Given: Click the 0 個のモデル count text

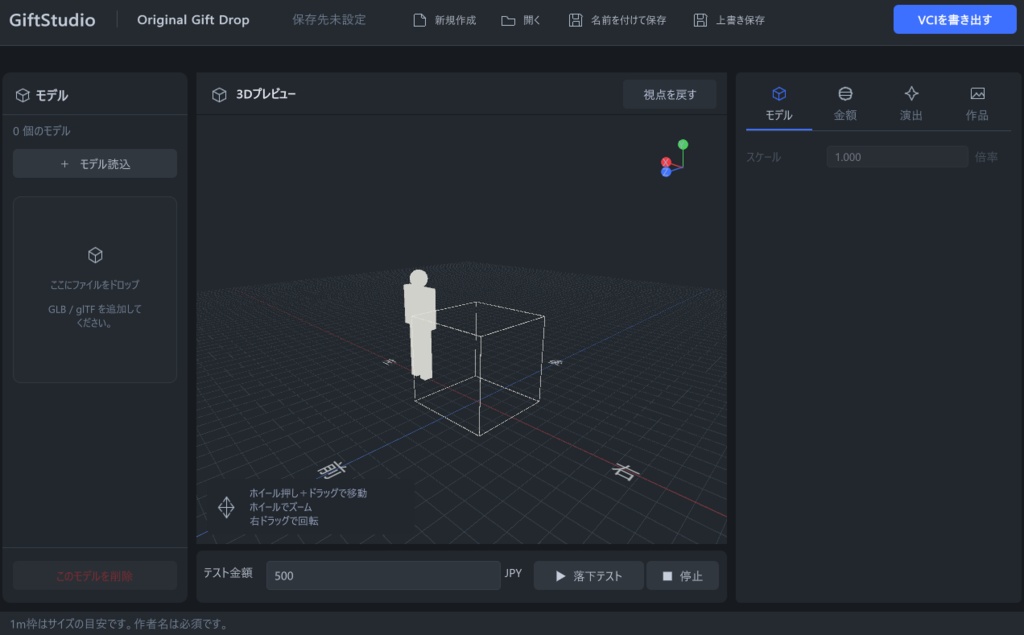Looking at the screenshot, I should coord(42,131).
